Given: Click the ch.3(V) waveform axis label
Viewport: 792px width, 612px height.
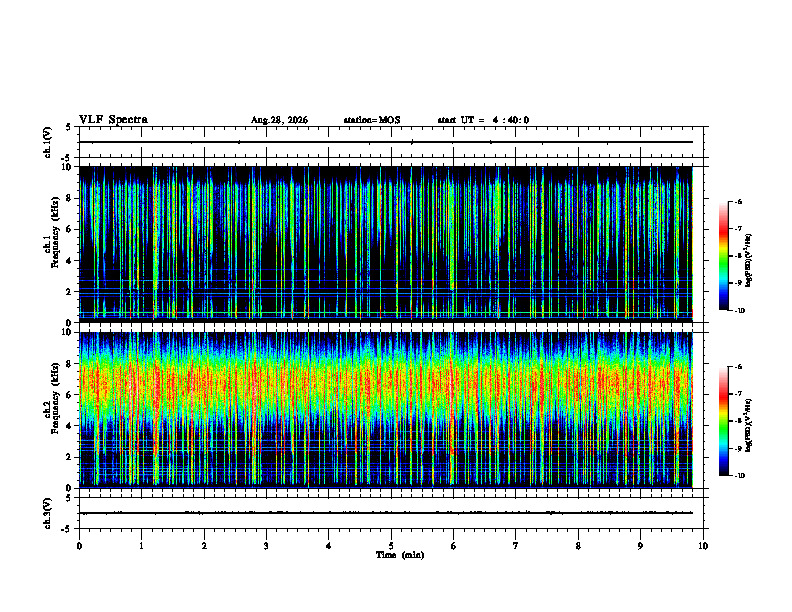Looking at the screenshot, I should (x=48, y=513).
